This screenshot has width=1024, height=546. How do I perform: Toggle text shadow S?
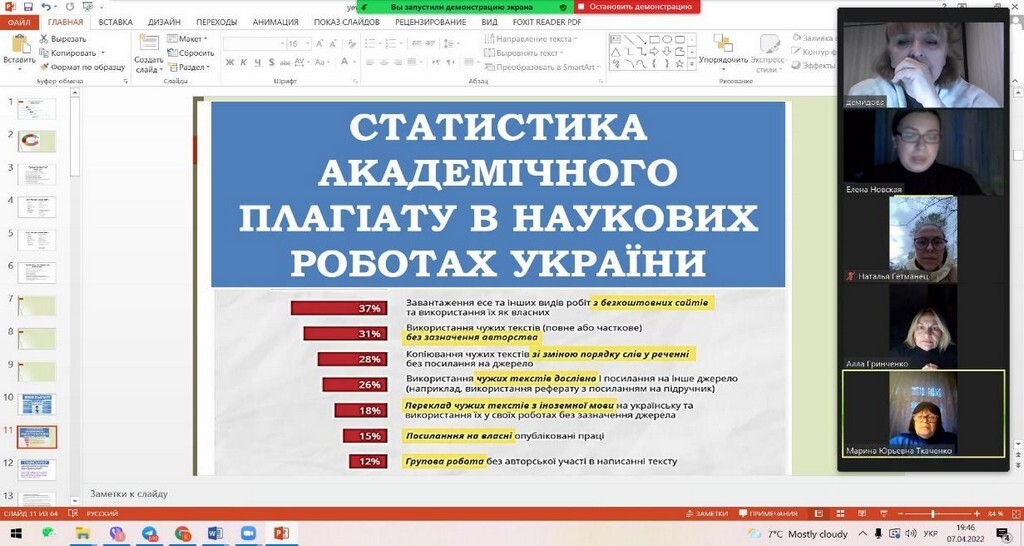point(271,63)
